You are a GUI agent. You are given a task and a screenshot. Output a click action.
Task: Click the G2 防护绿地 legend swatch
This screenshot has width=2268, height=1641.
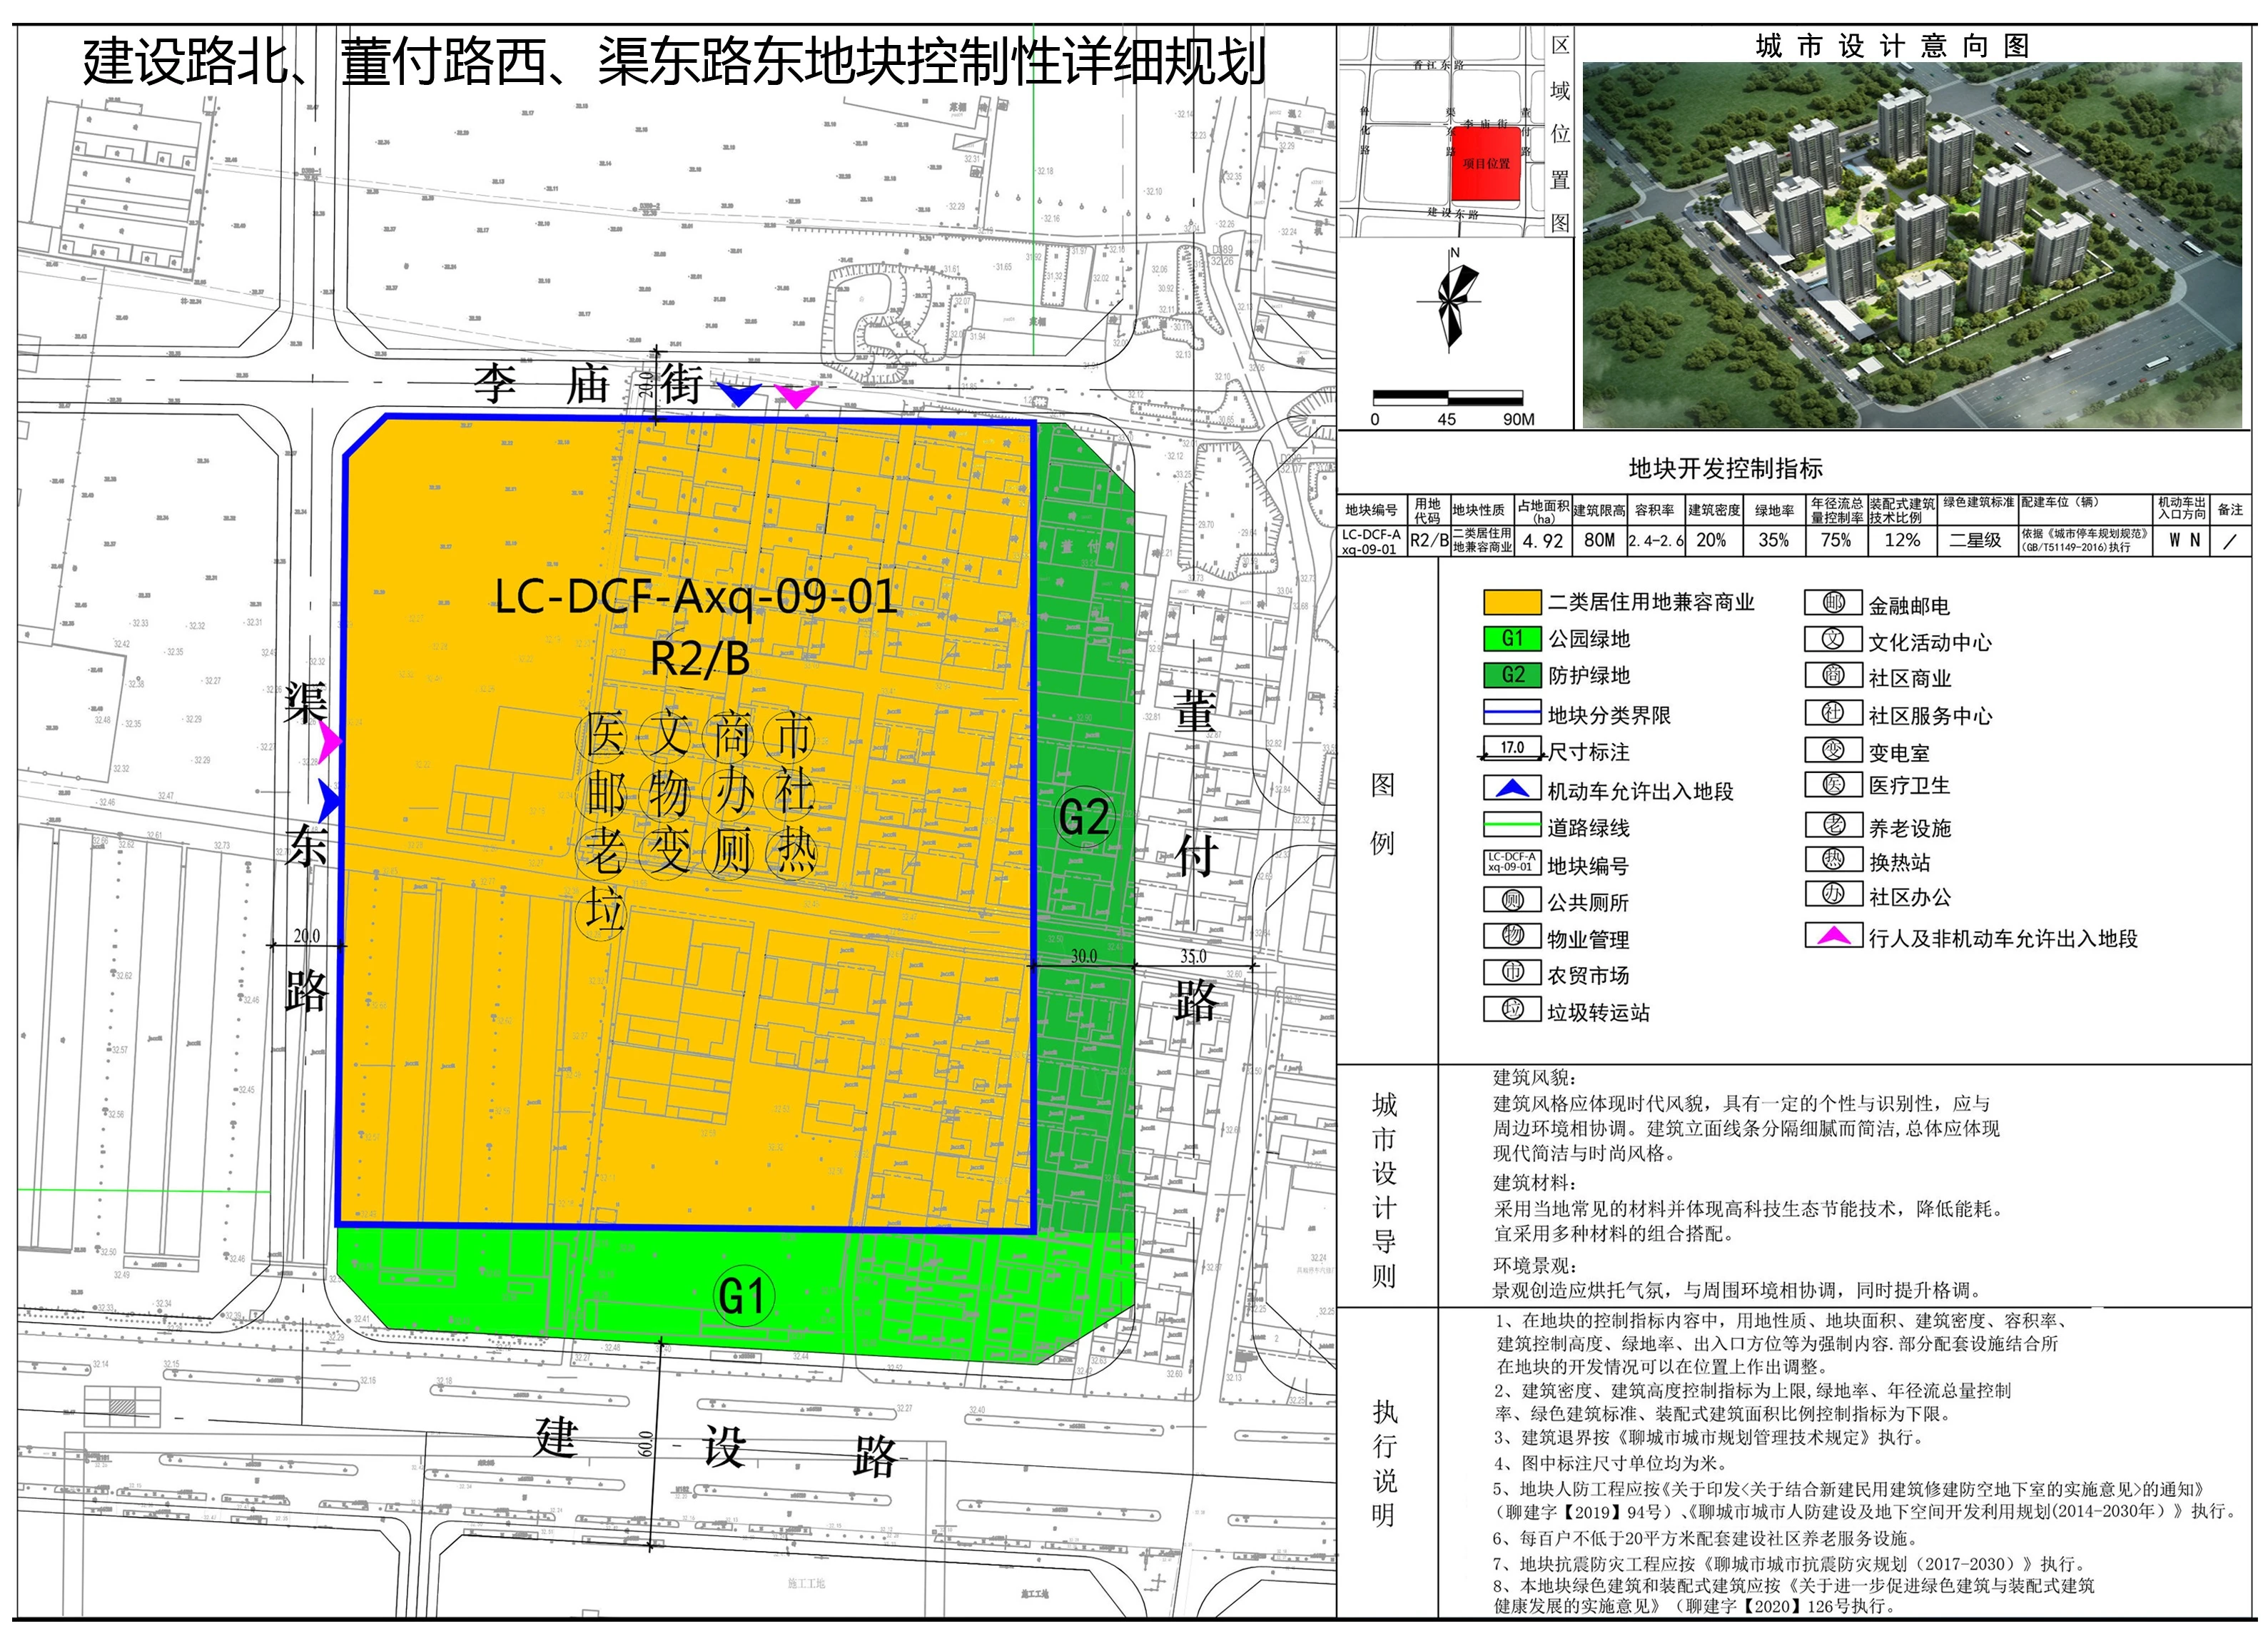click(x=1512, y=675)
